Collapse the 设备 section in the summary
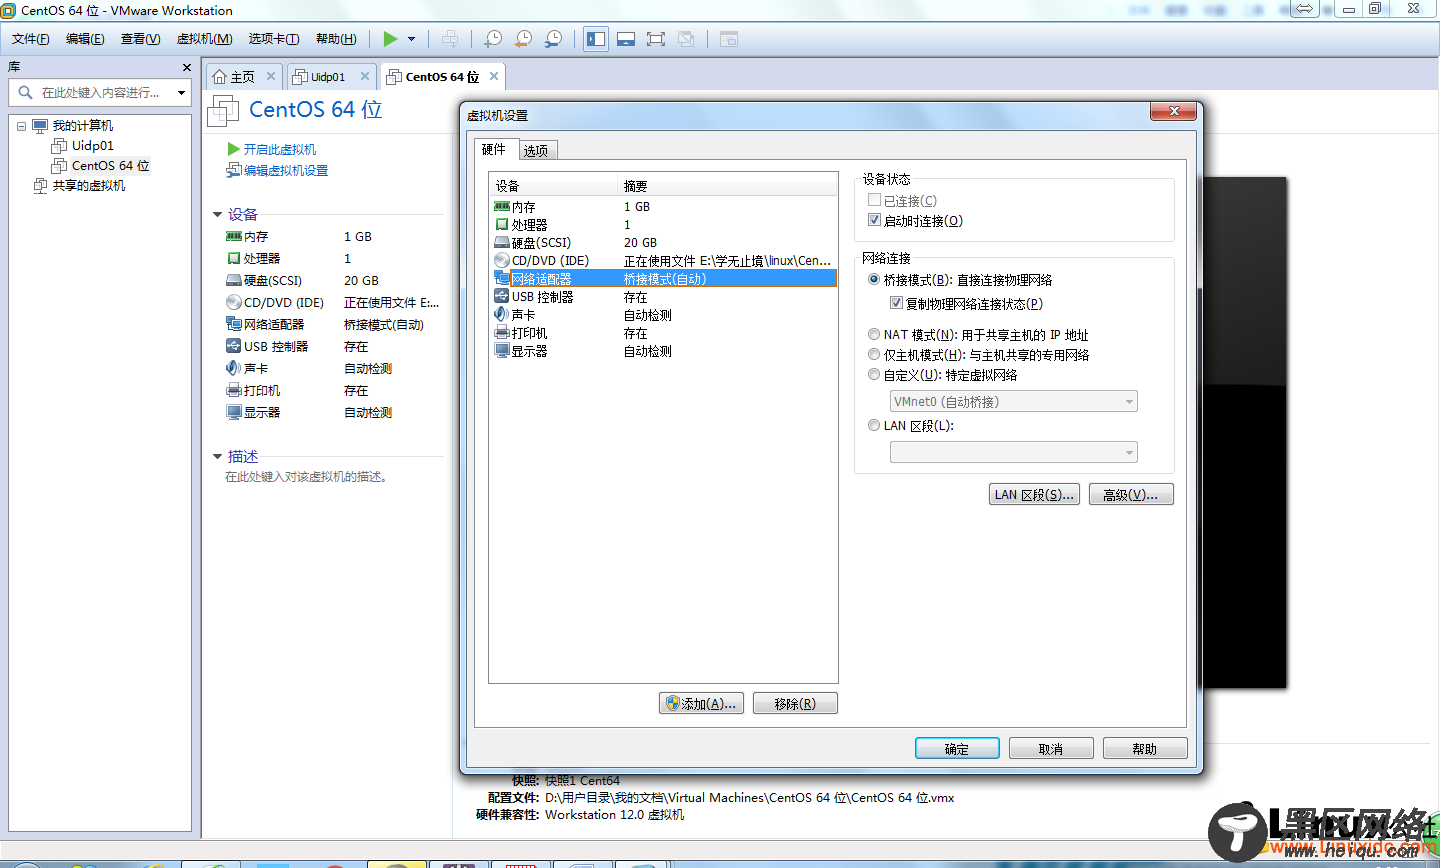Image resolution: width=1440 pixels, height=868 pixels. tap(217, 215)
